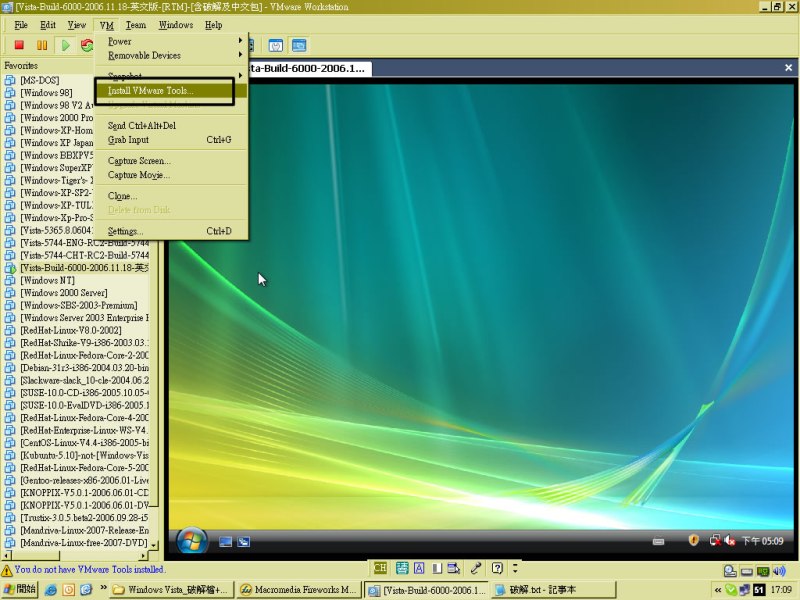Choose Capture Screen from the VM menu
Viewport: 800px width, 600px height.
click(171, 161)
